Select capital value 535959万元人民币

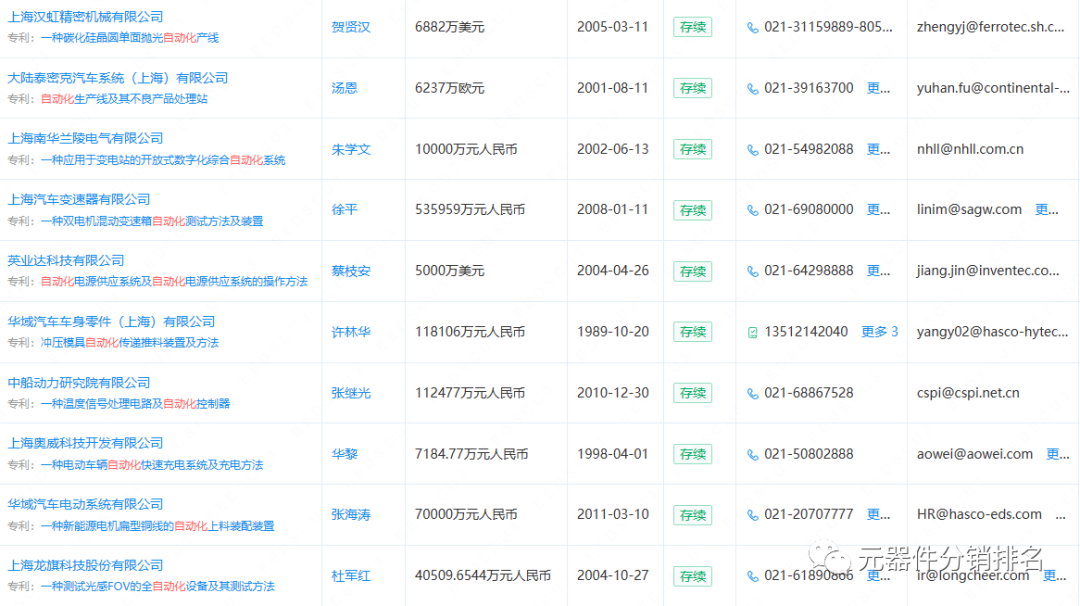470,209
